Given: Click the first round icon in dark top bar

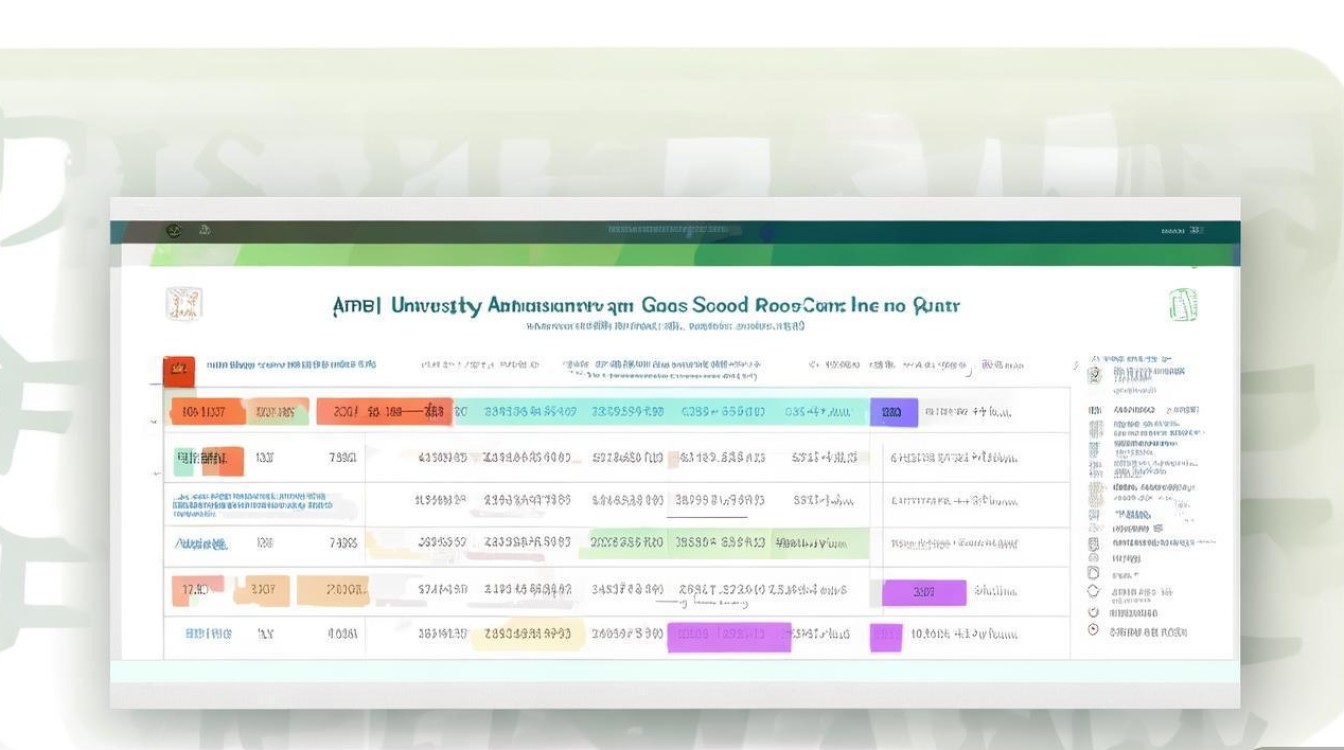Looking at the screenshot, I should pyautogui.click(x=174, y=231).
